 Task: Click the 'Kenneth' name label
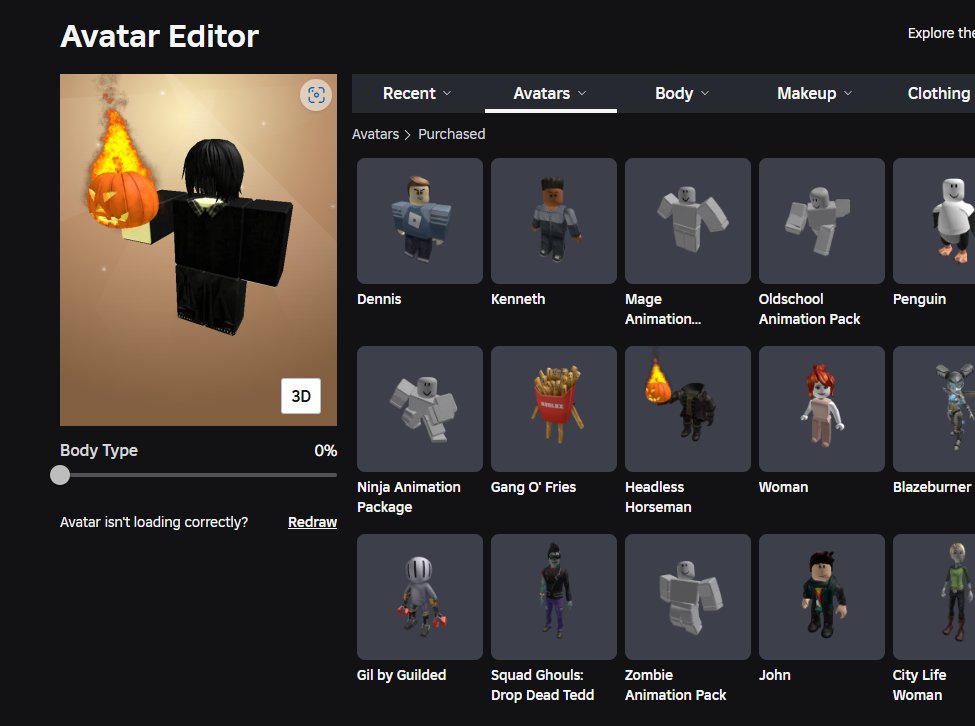518,299
